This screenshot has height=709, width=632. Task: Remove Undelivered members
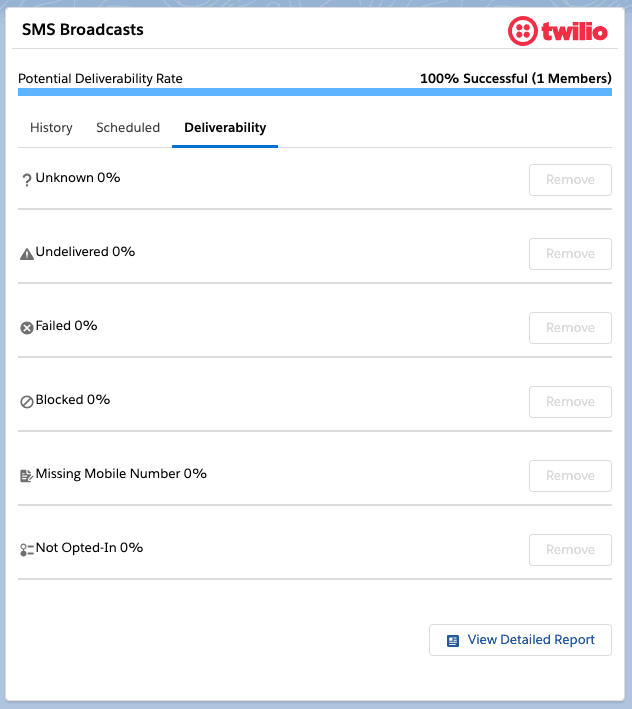(x=570, y=254)
